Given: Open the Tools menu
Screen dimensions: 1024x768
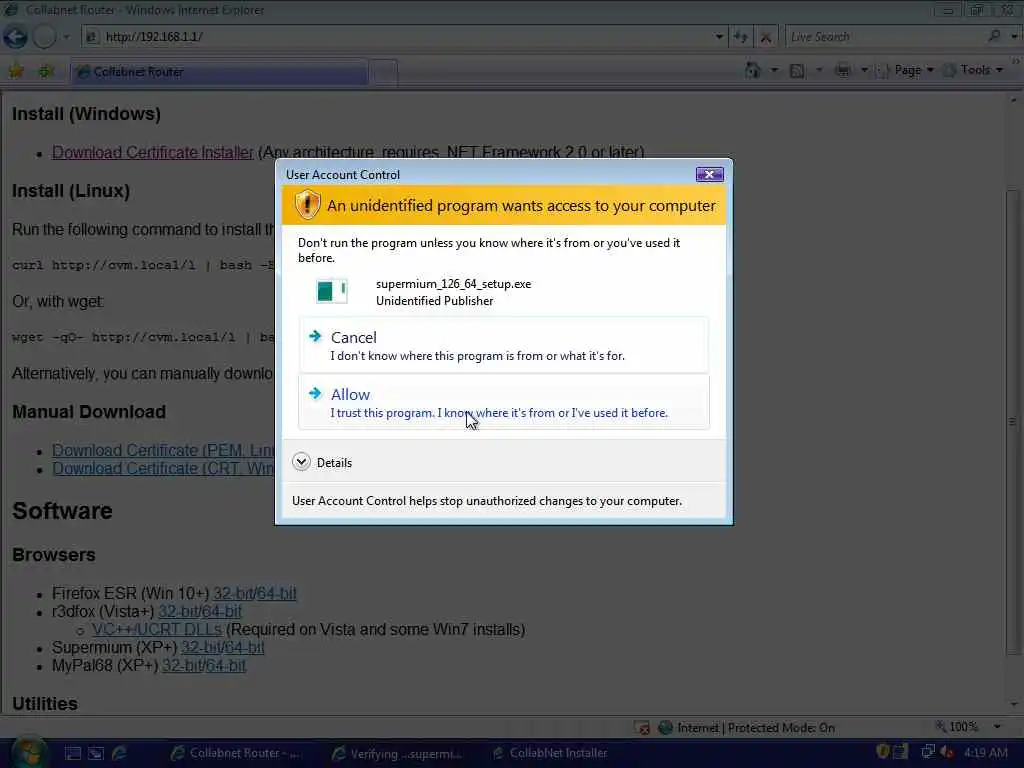Looking at the screenshot, I should 974,70.
